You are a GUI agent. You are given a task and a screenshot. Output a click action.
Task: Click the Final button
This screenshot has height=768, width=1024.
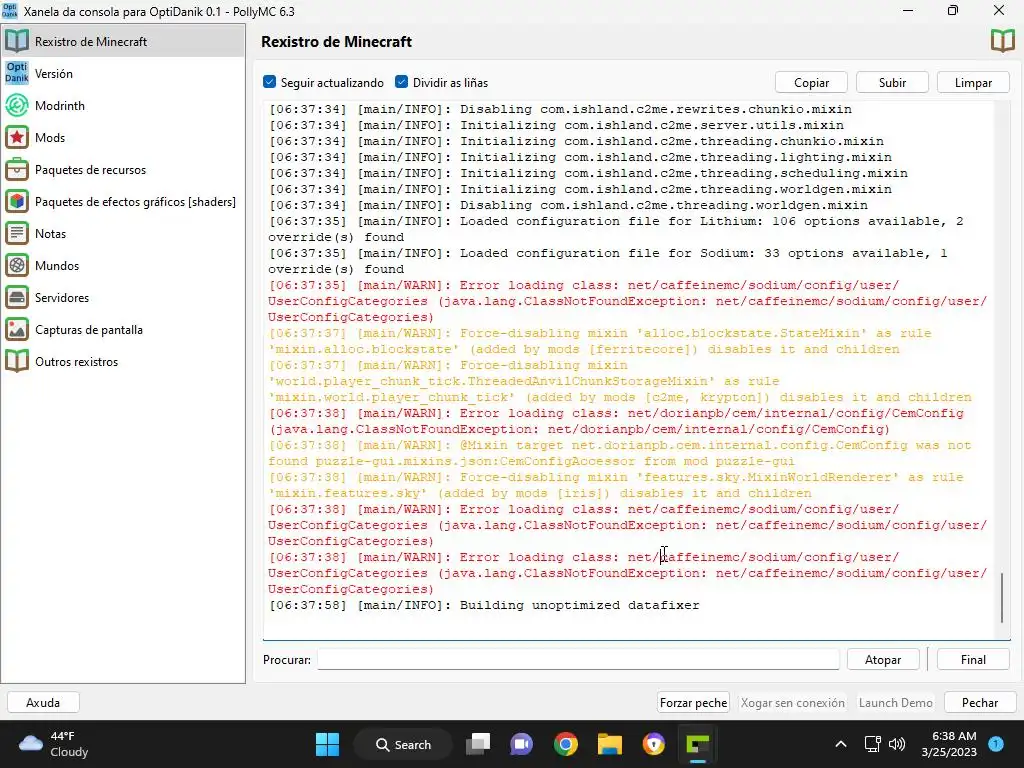(x=973, y=660)
